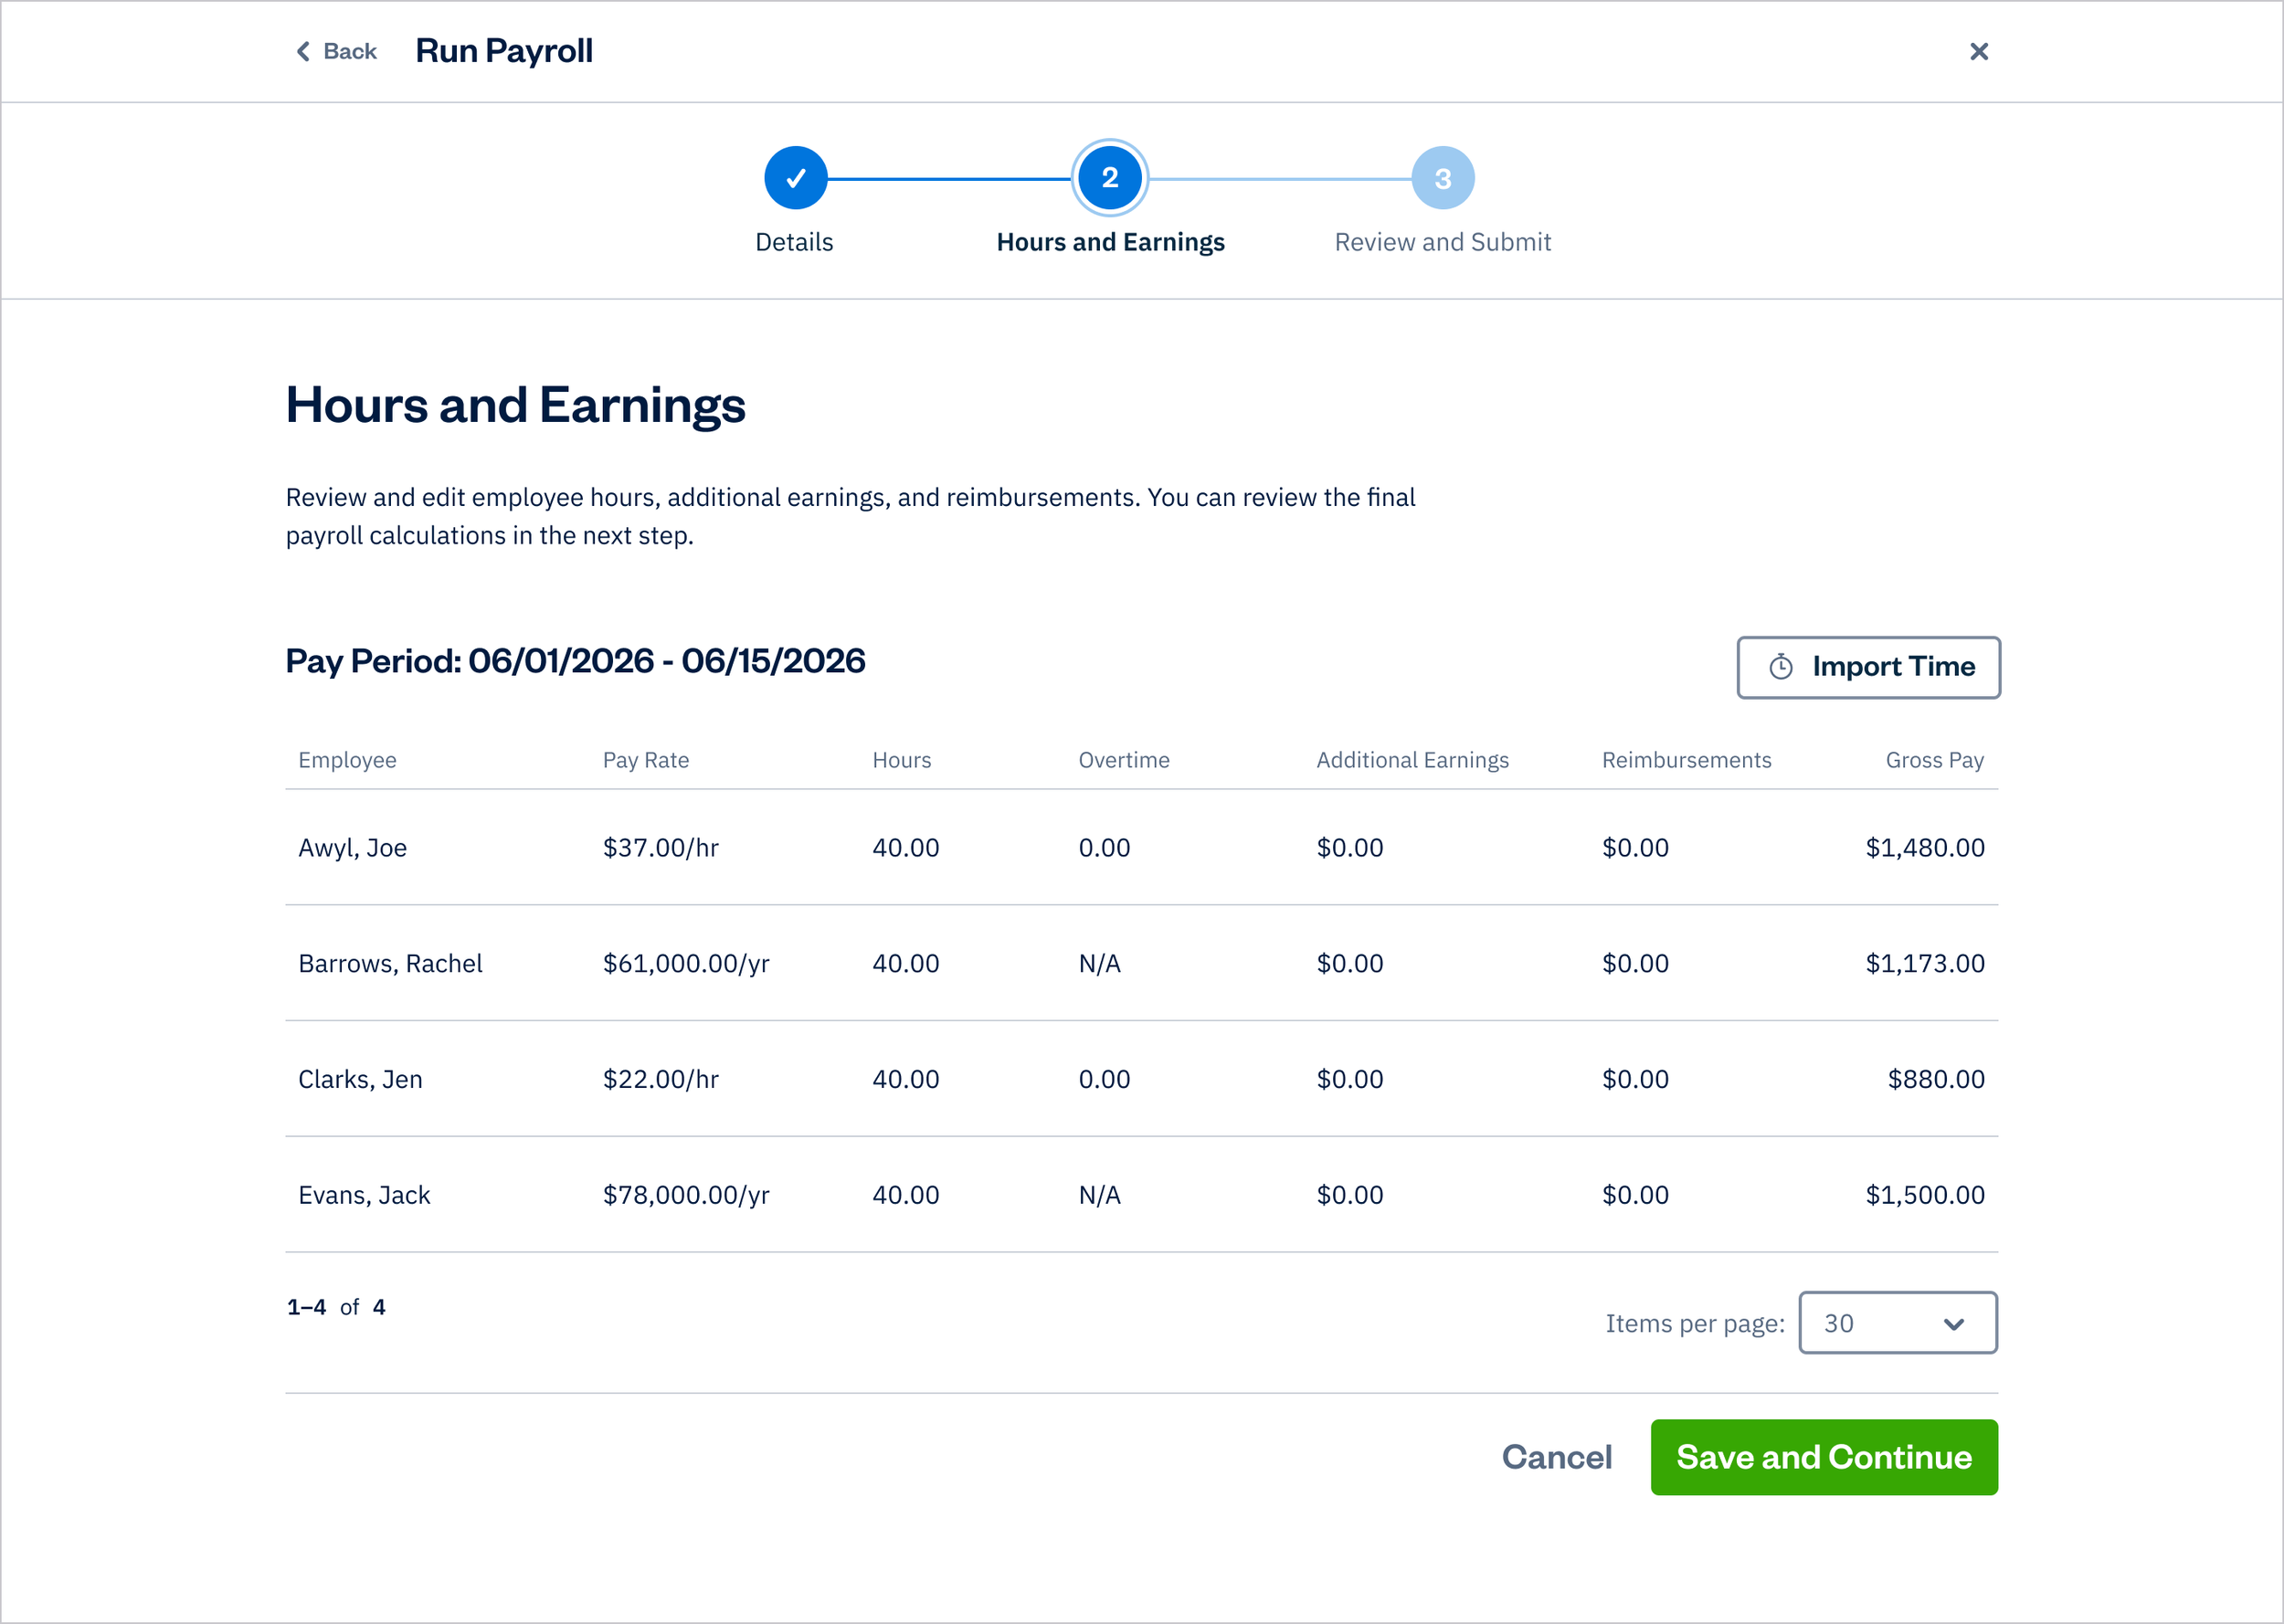
Task: Click the 1–4 of 4 pagination text
Action: (336, 1307)
